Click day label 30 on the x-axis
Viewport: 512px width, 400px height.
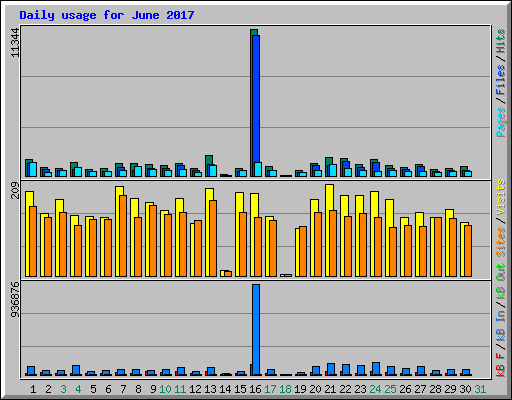pos(465,389)
